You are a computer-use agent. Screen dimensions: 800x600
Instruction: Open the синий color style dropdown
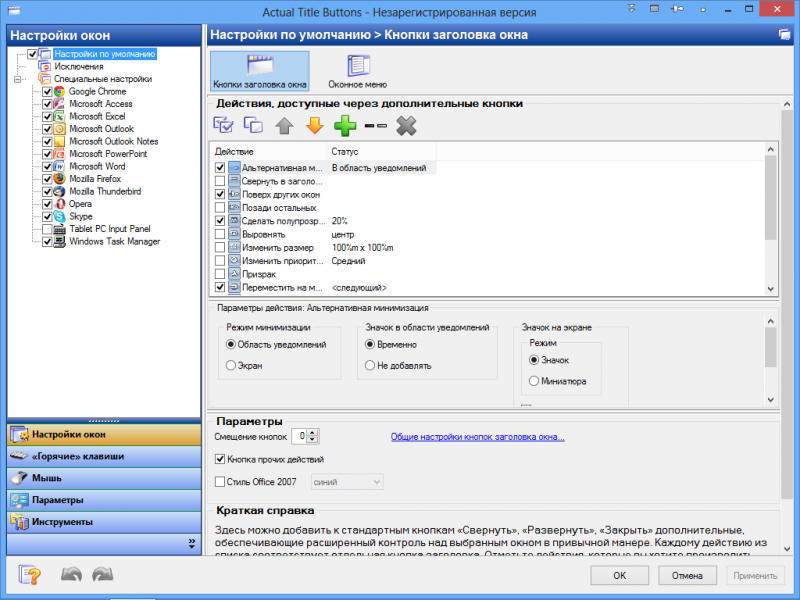pyautogui.click(x=347, y=482)
